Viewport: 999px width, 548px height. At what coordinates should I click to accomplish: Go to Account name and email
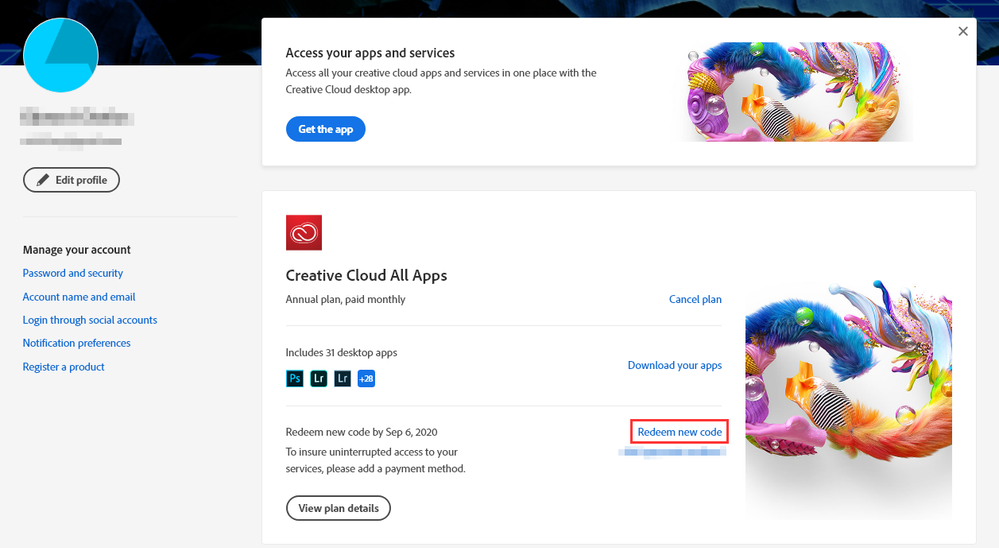pyautogui.click(x=79, y=297)
